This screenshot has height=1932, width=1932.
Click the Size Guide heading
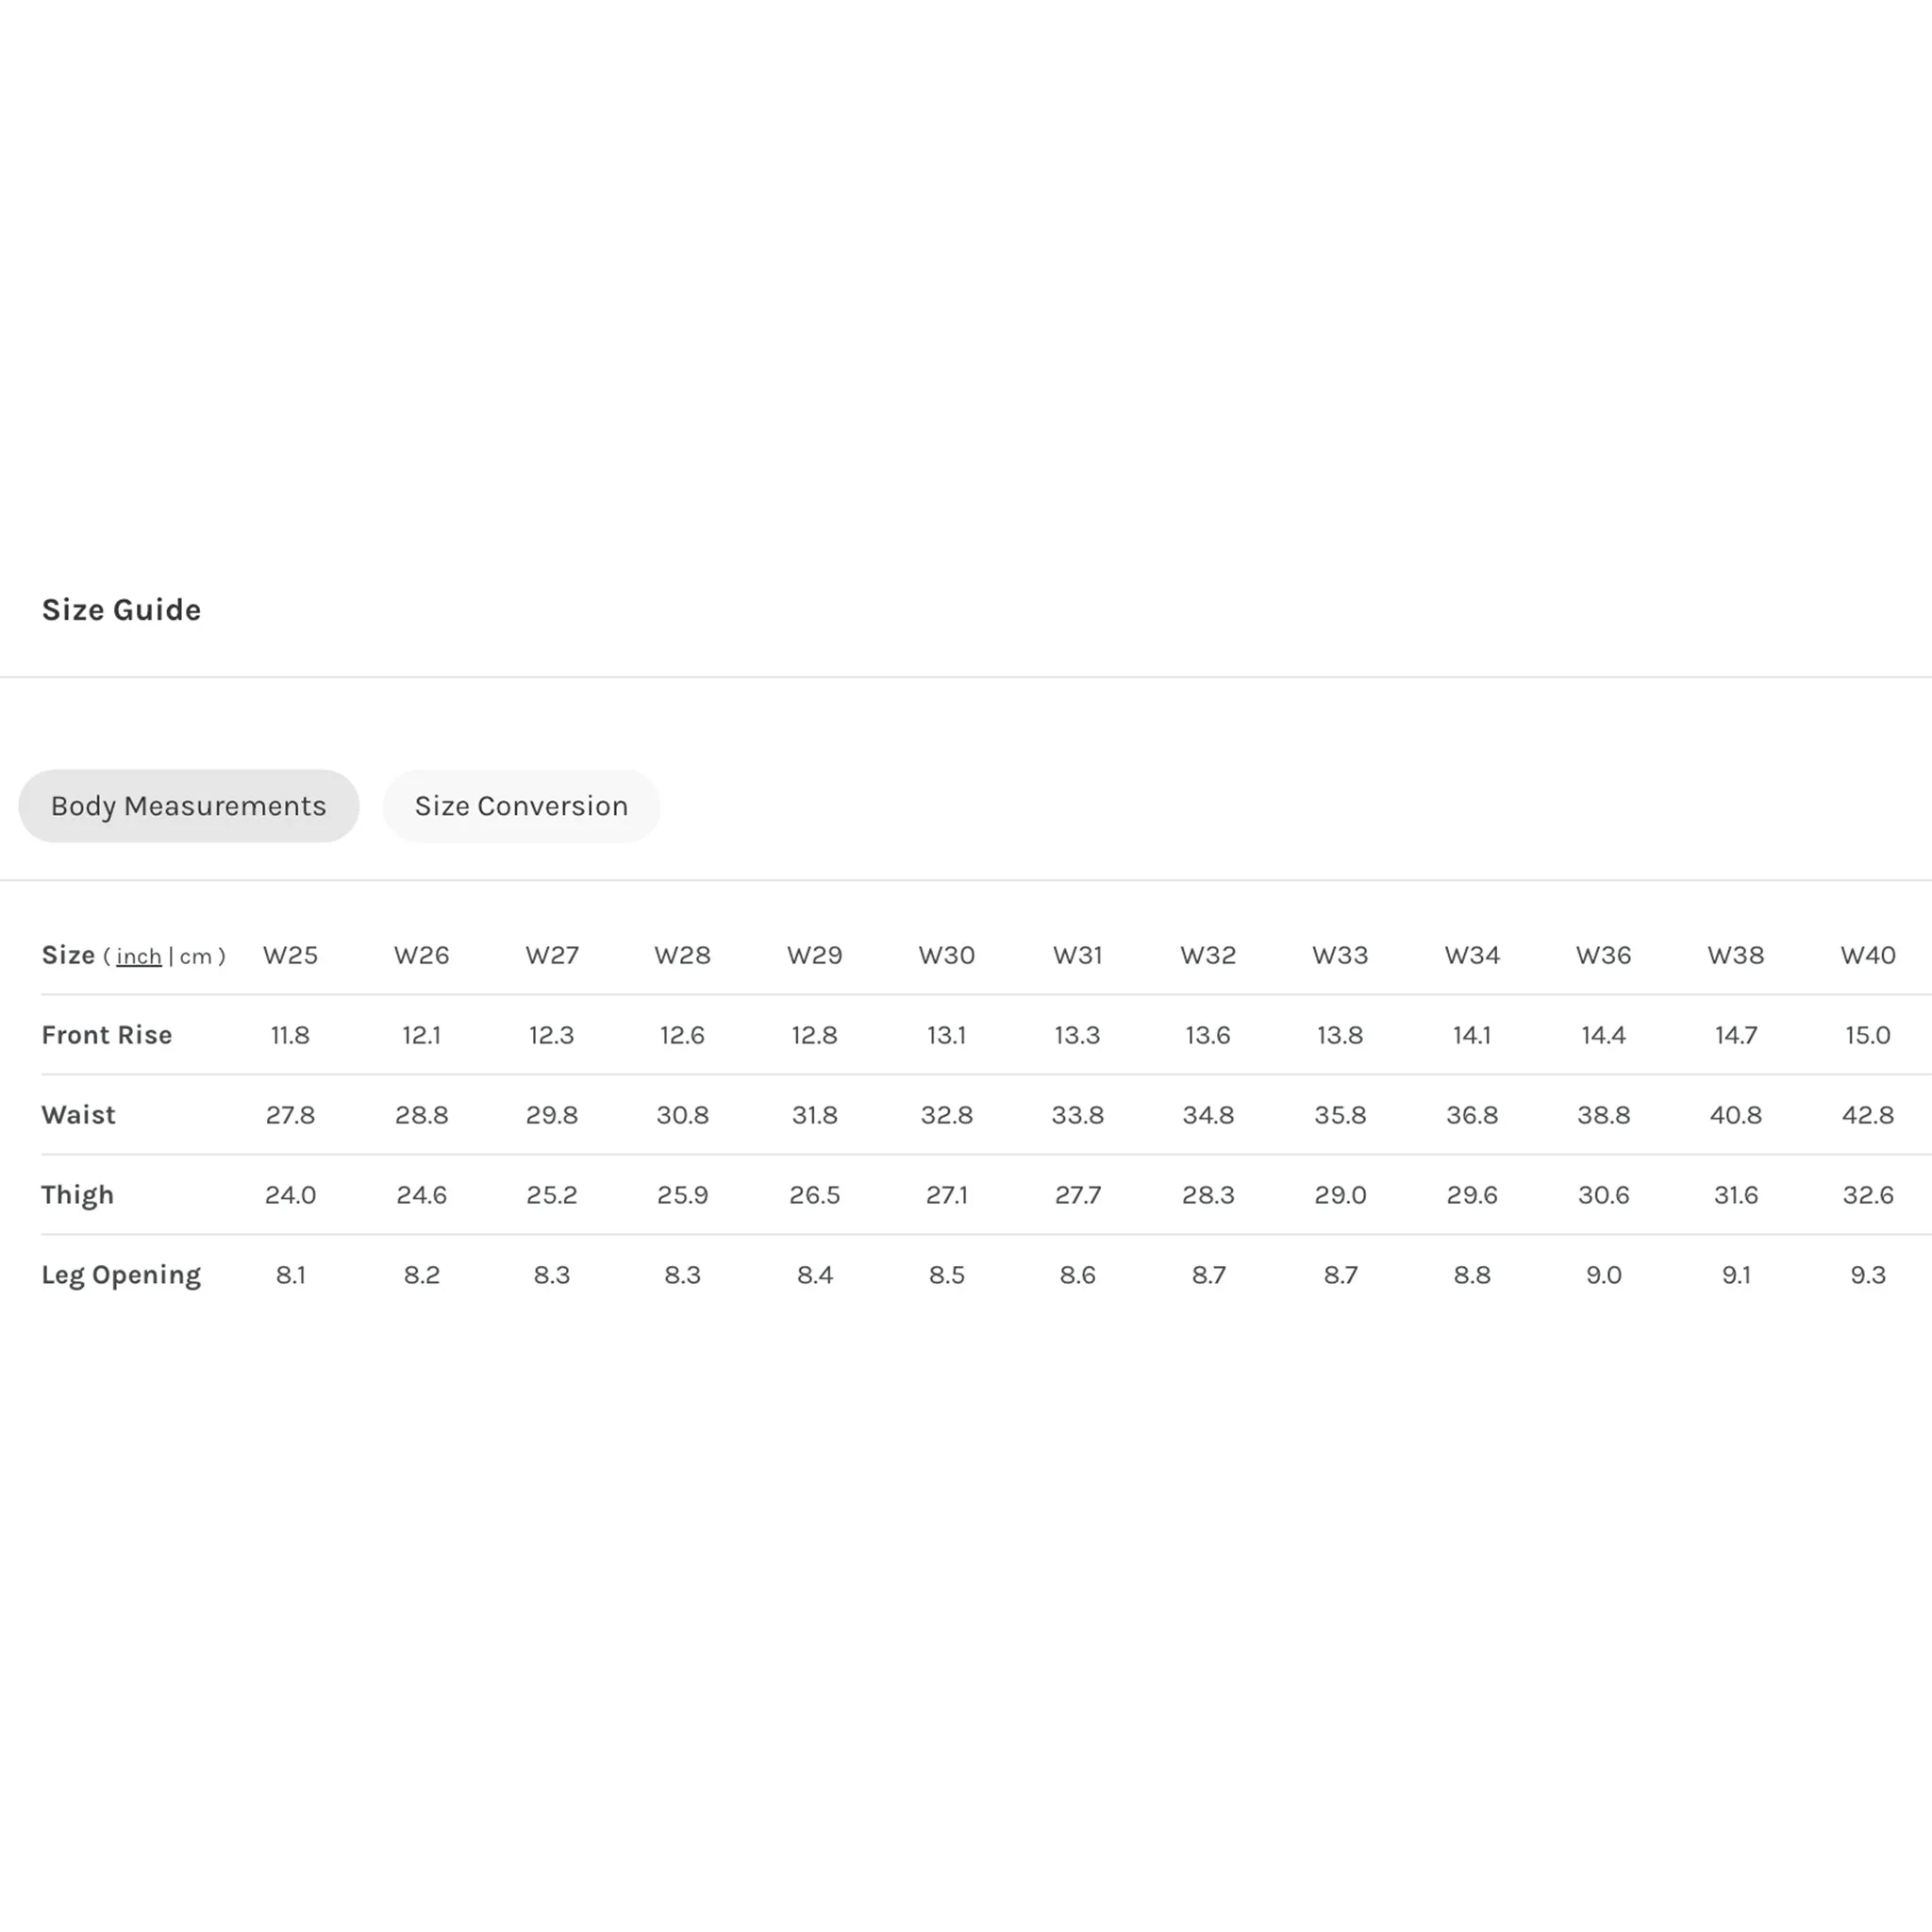pyautogui.click(x=121, y=610)
